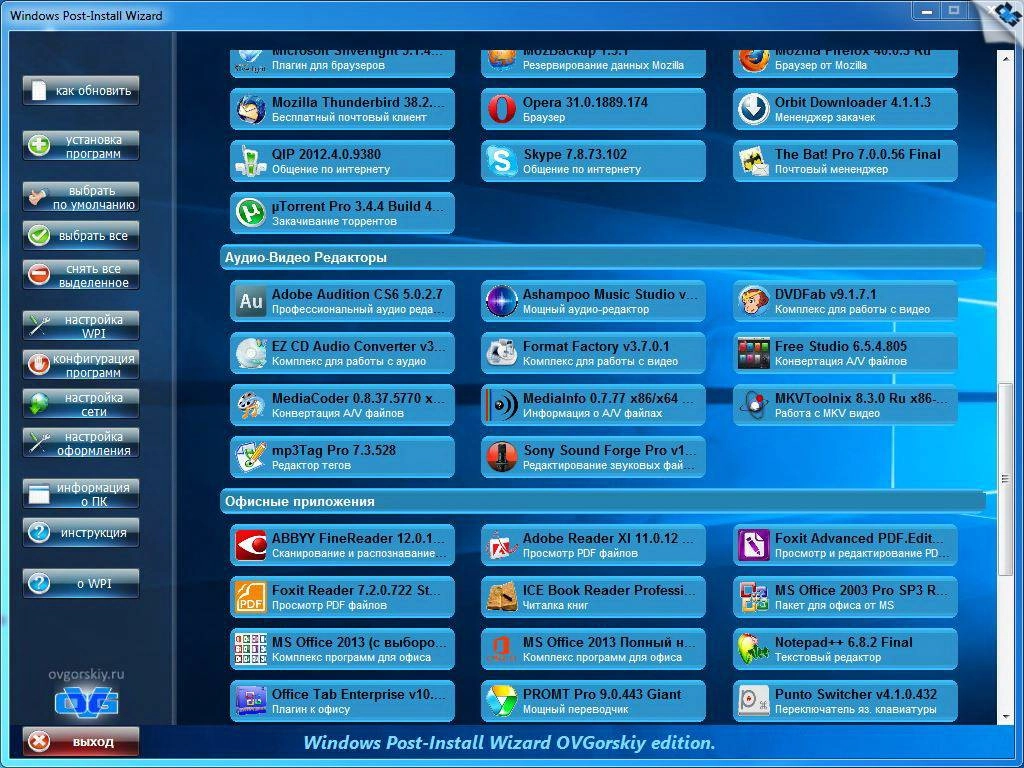Click the Adobe Reader XI icon
Screen dimensions: 1024x768
tap(502, 545)
